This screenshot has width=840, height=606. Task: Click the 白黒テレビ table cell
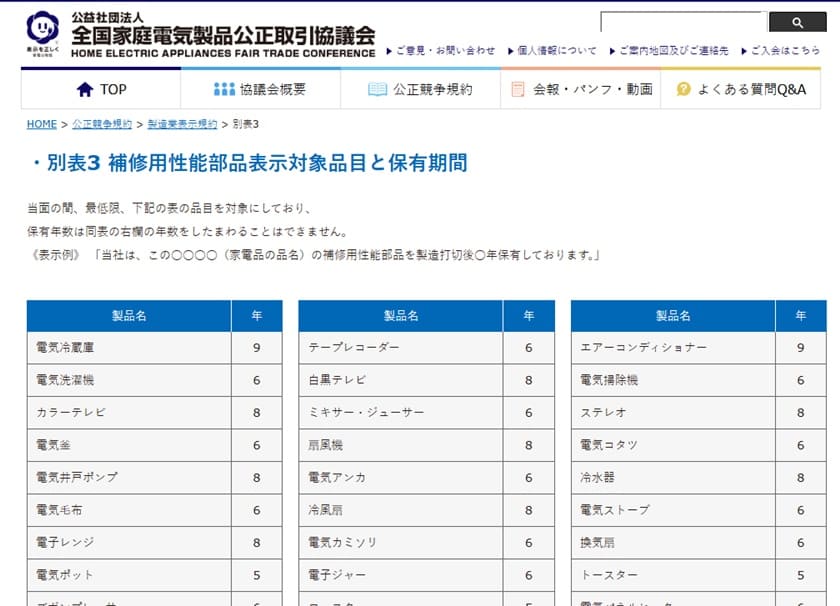(x=401, y=380)
